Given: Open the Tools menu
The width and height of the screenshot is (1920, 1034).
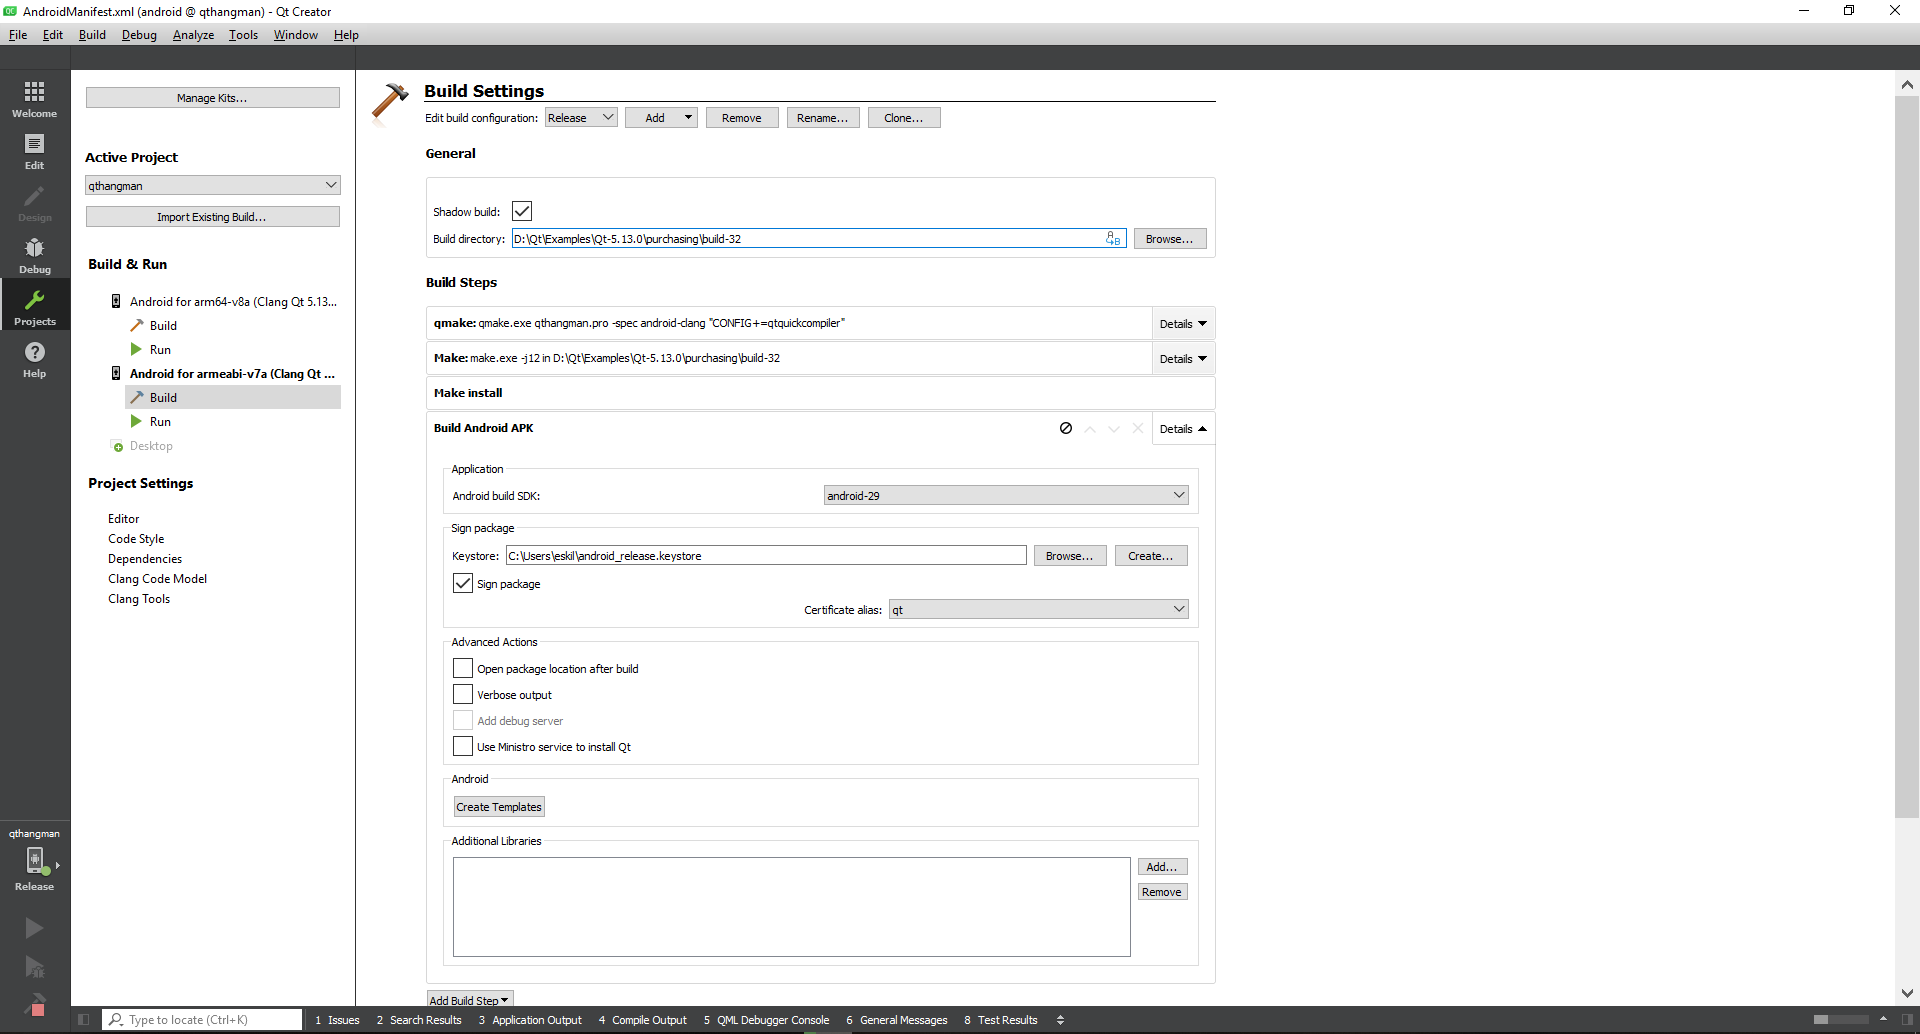Looking at the screenshot, I should click(243, 35).
